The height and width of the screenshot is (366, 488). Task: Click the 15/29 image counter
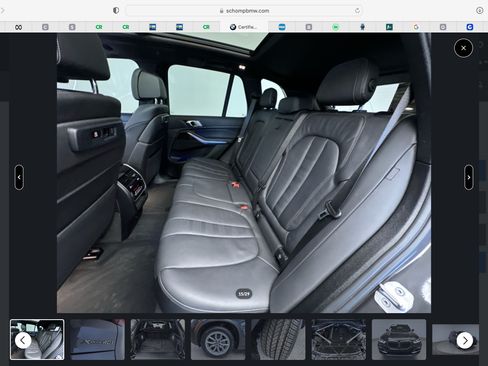(244, 294)
